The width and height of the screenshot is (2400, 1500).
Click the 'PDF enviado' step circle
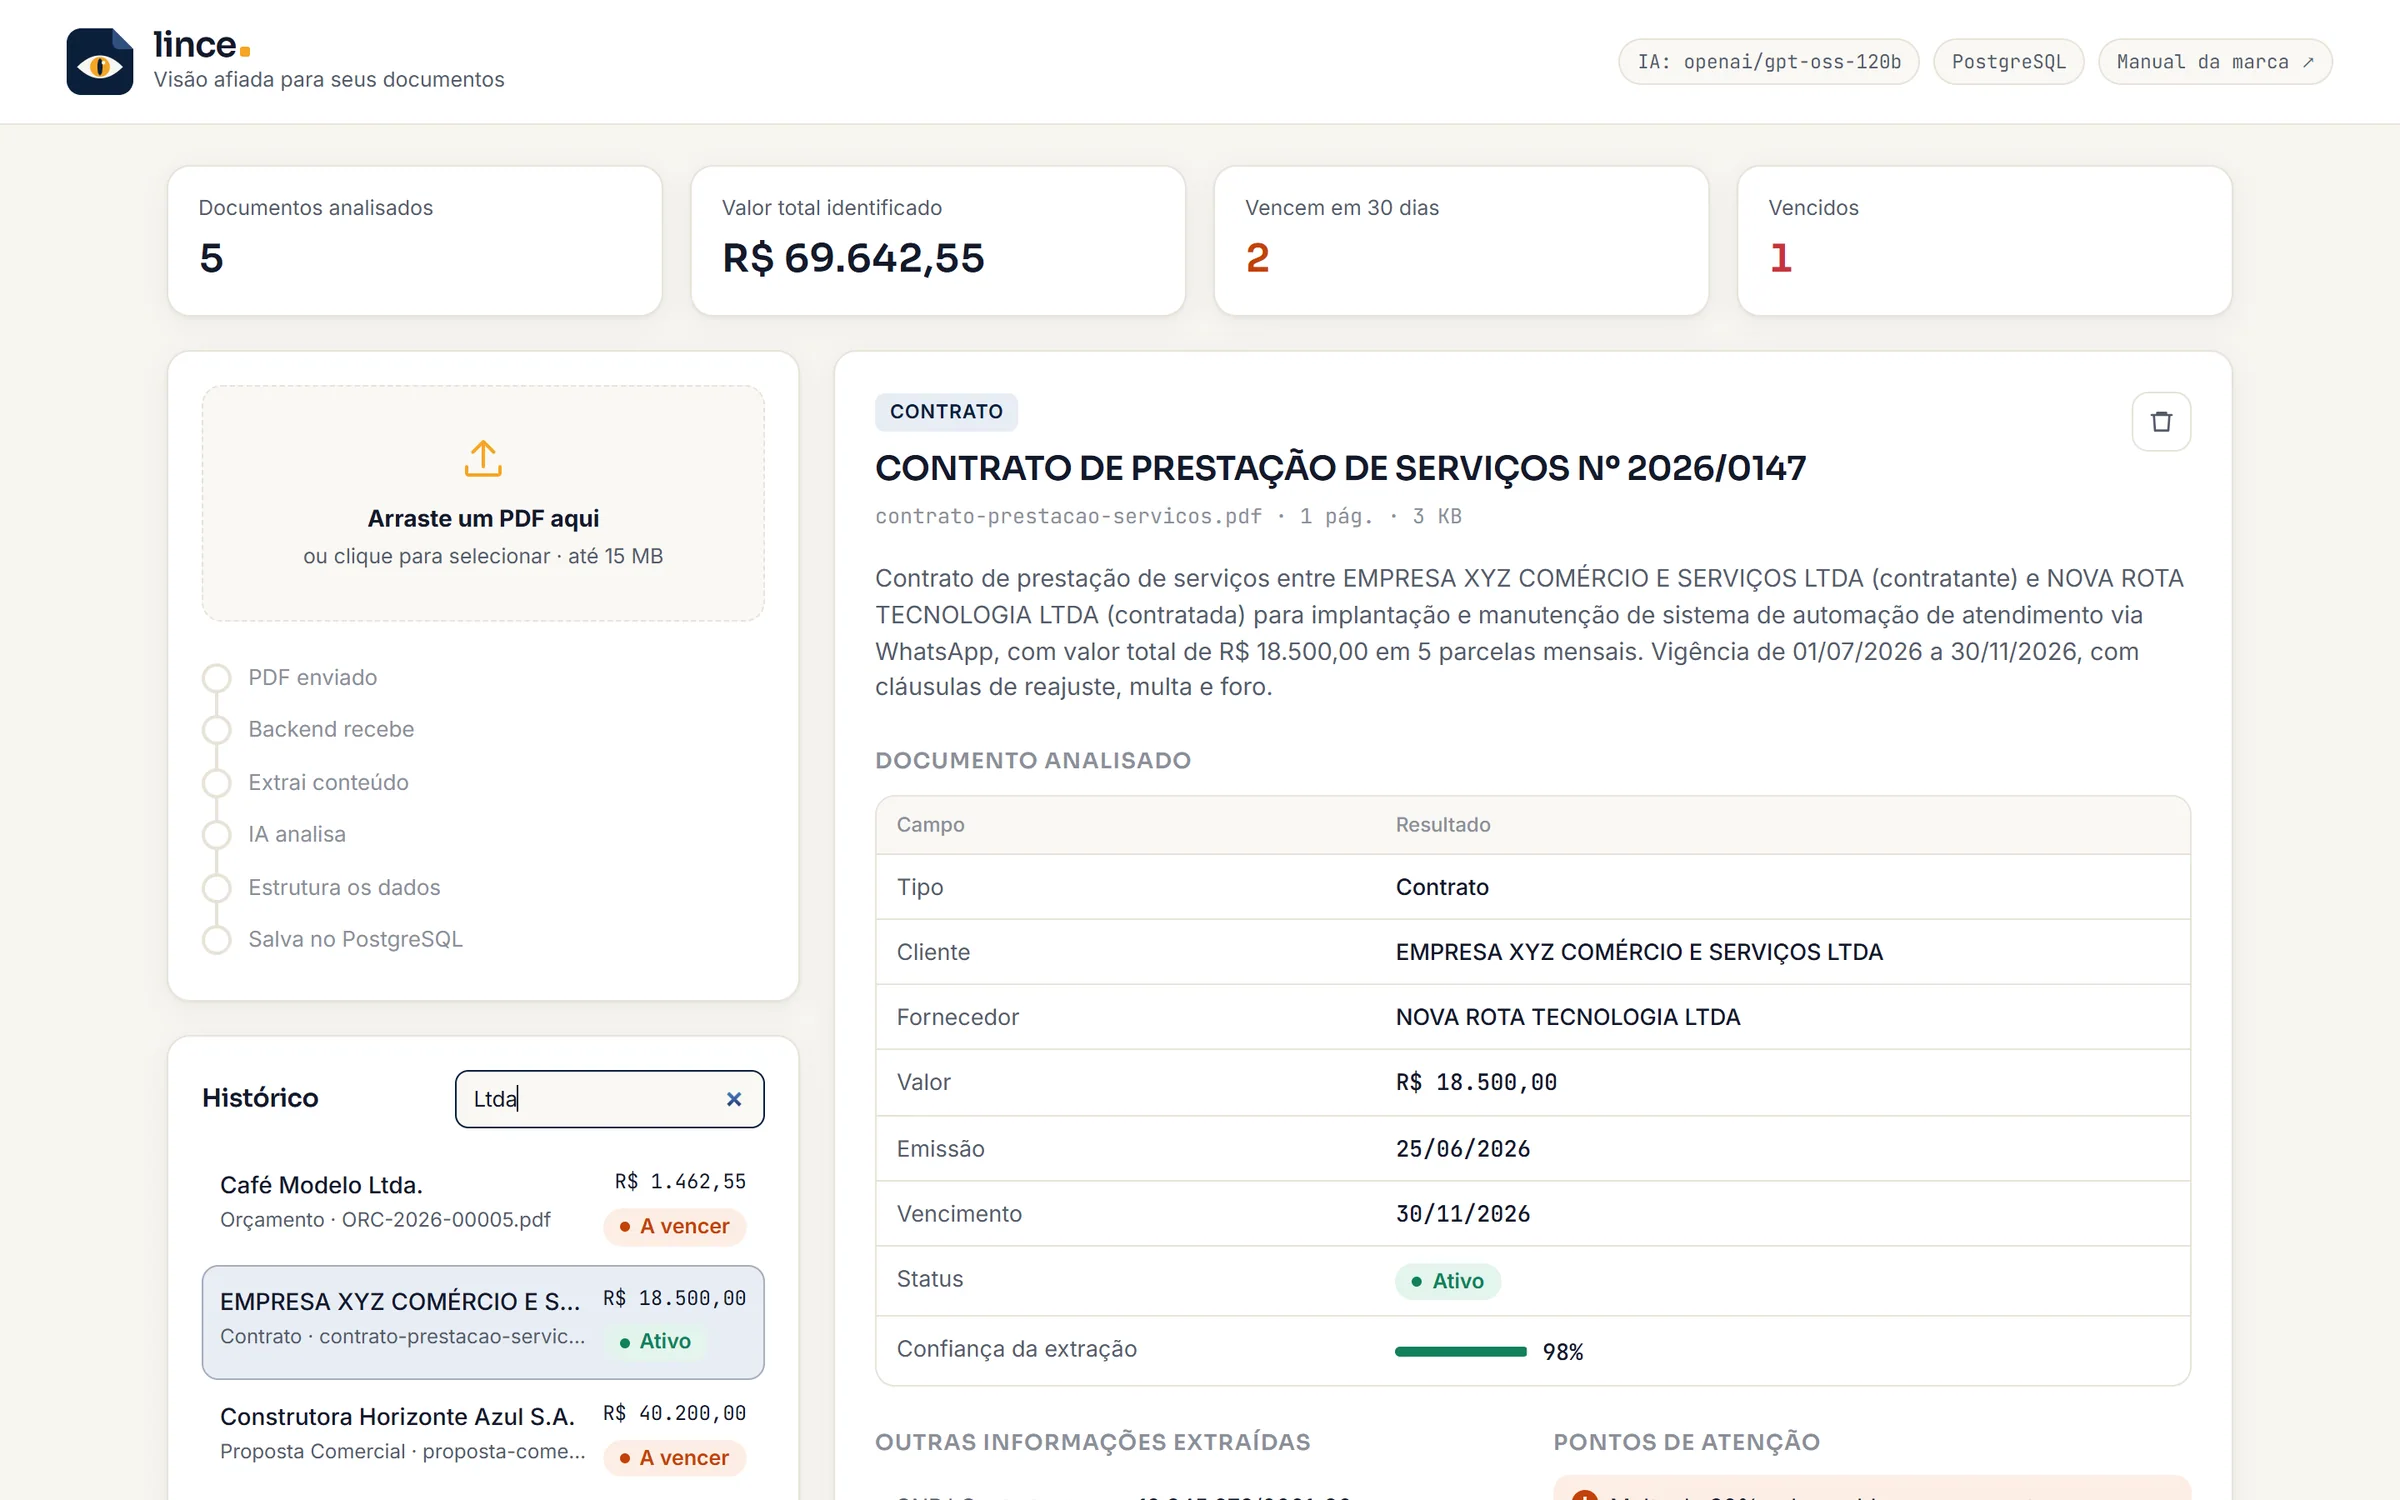[x=216, y=678]
